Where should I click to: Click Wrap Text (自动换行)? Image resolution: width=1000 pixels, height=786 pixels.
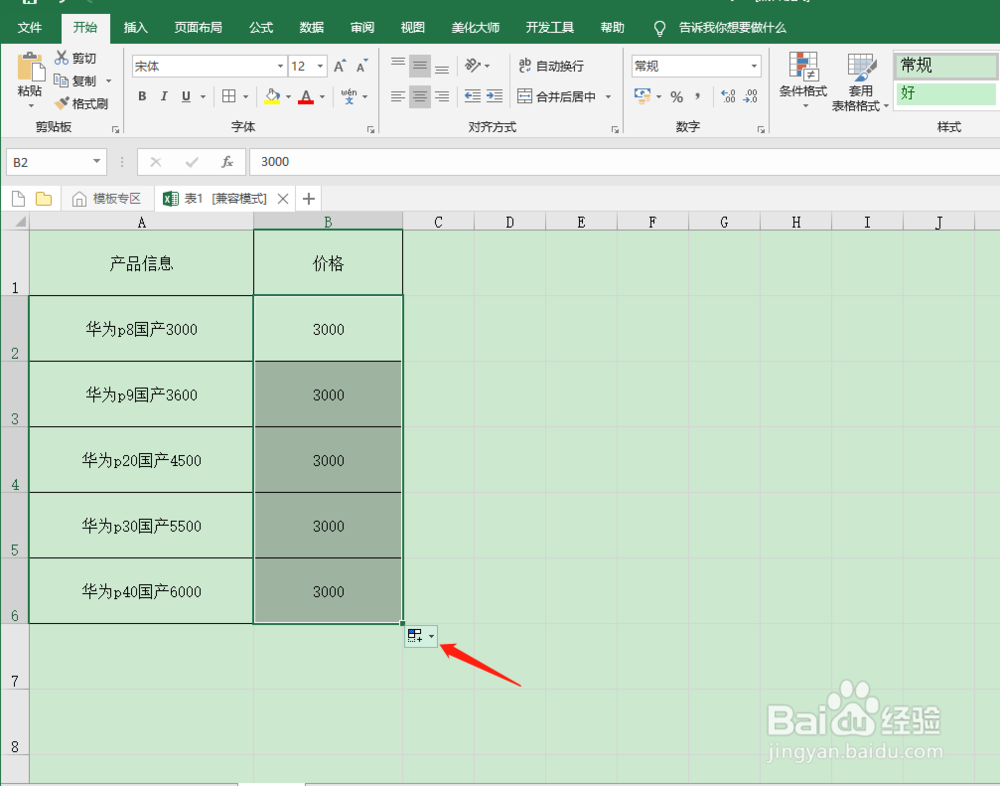[x=551, y=65]
